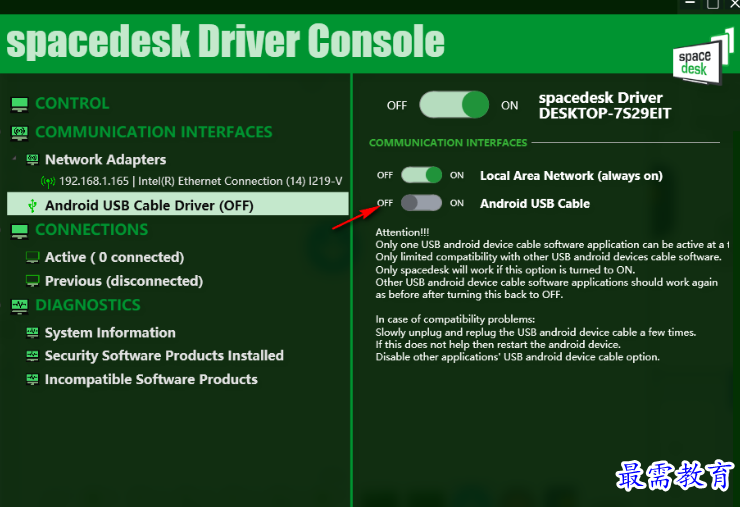Click the Security Software Products Installed icon
Screen dimensions: 740x507
(x=32, y=355)
